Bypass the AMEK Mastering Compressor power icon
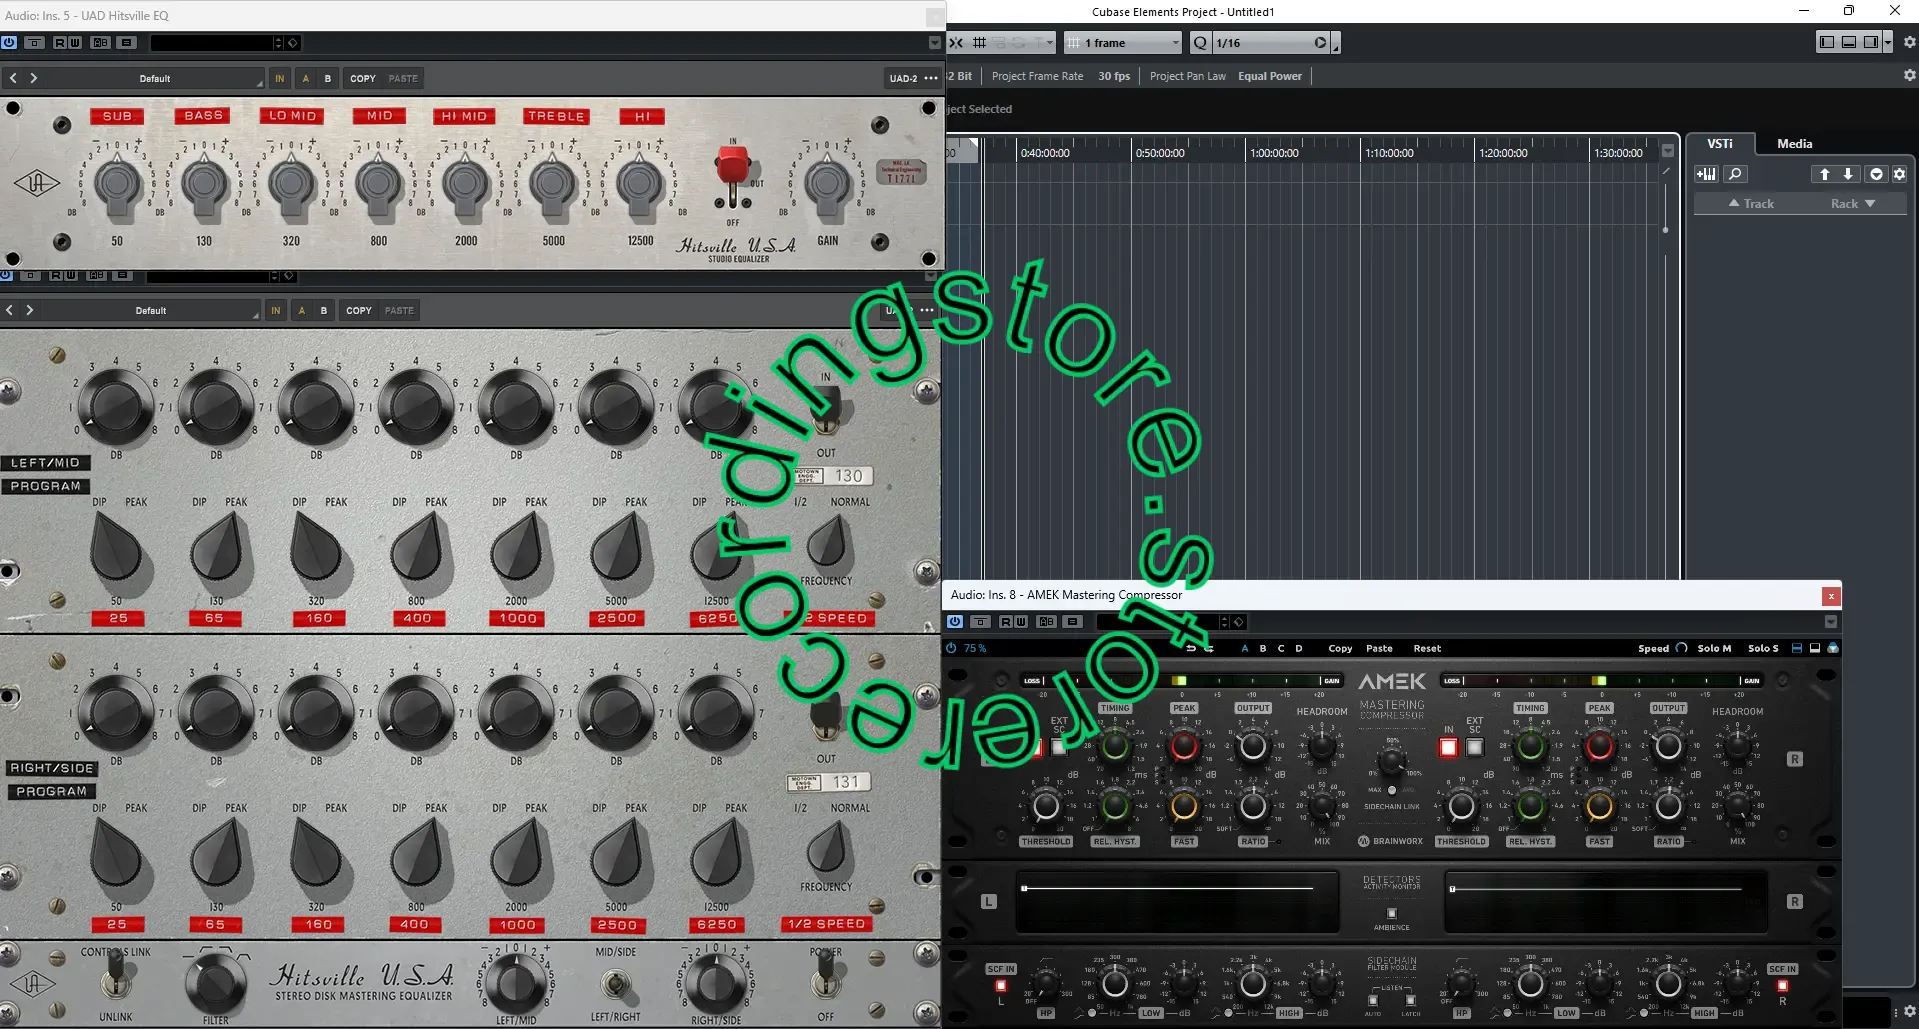Image resolution: width=1919 pixels, height=1029 pixels. [x=954, y=622]
